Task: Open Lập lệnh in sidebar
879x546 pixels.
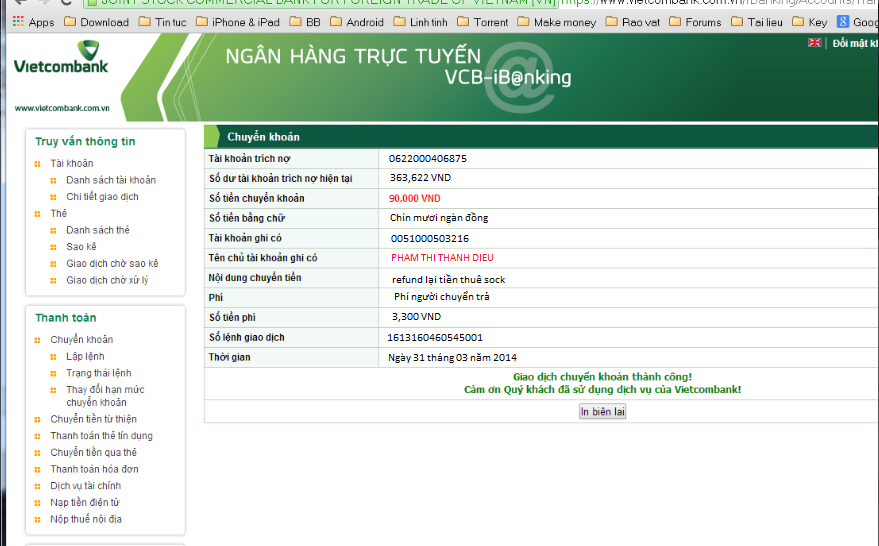Action: click(85, 357)
